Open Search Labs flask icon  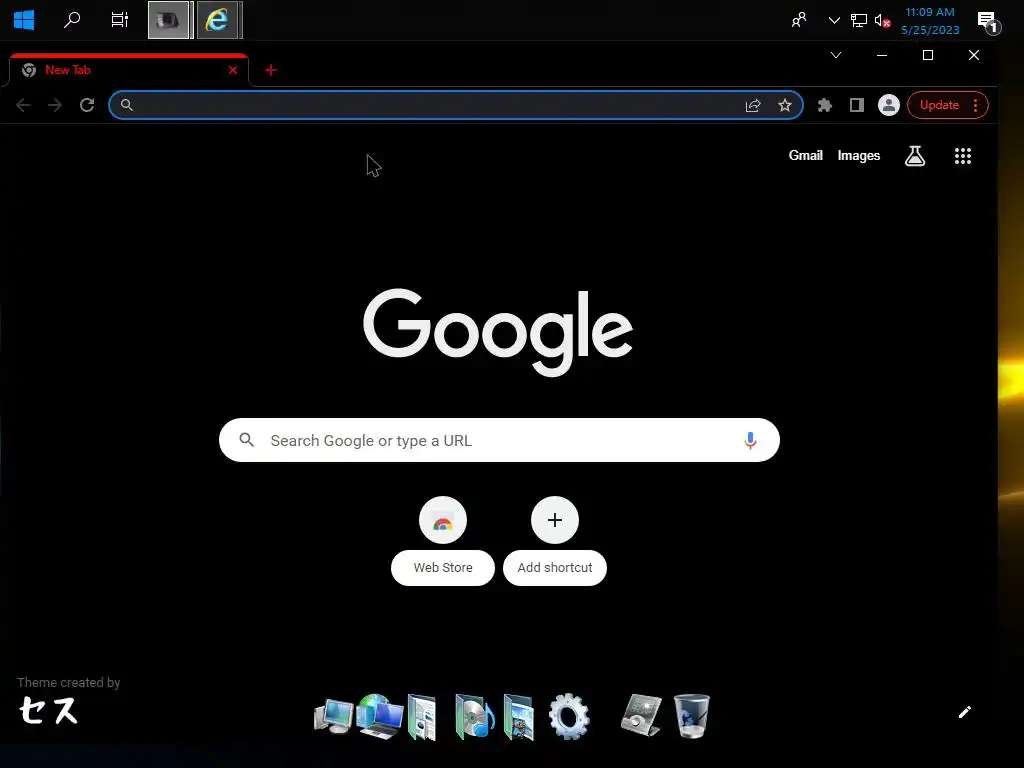(915, 155)
